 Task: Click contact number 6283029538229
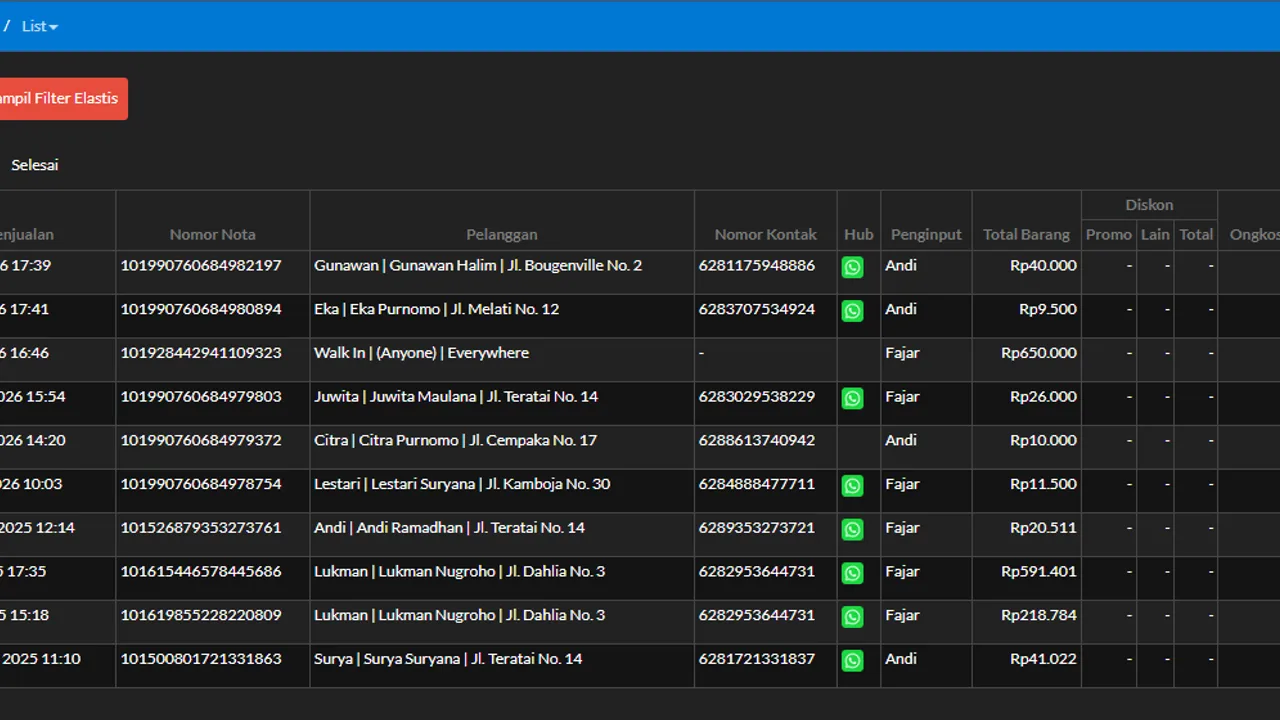pyautogui.click(x=757, y=396)
